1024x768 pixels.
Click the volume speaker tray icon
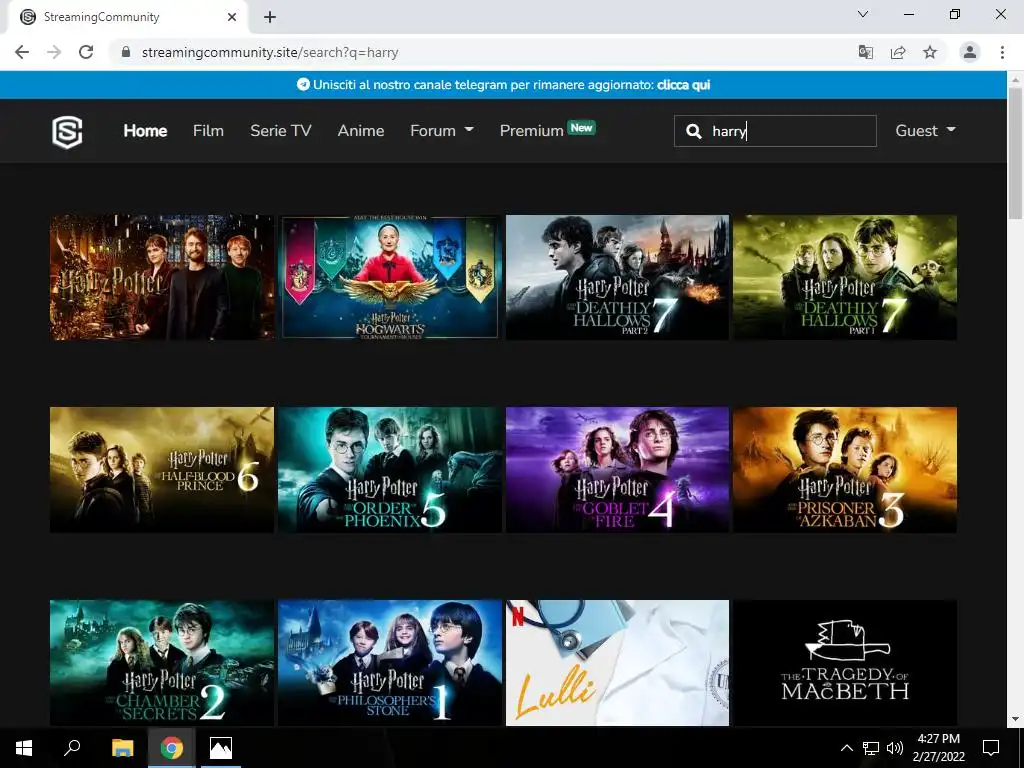tap(895, 748)
